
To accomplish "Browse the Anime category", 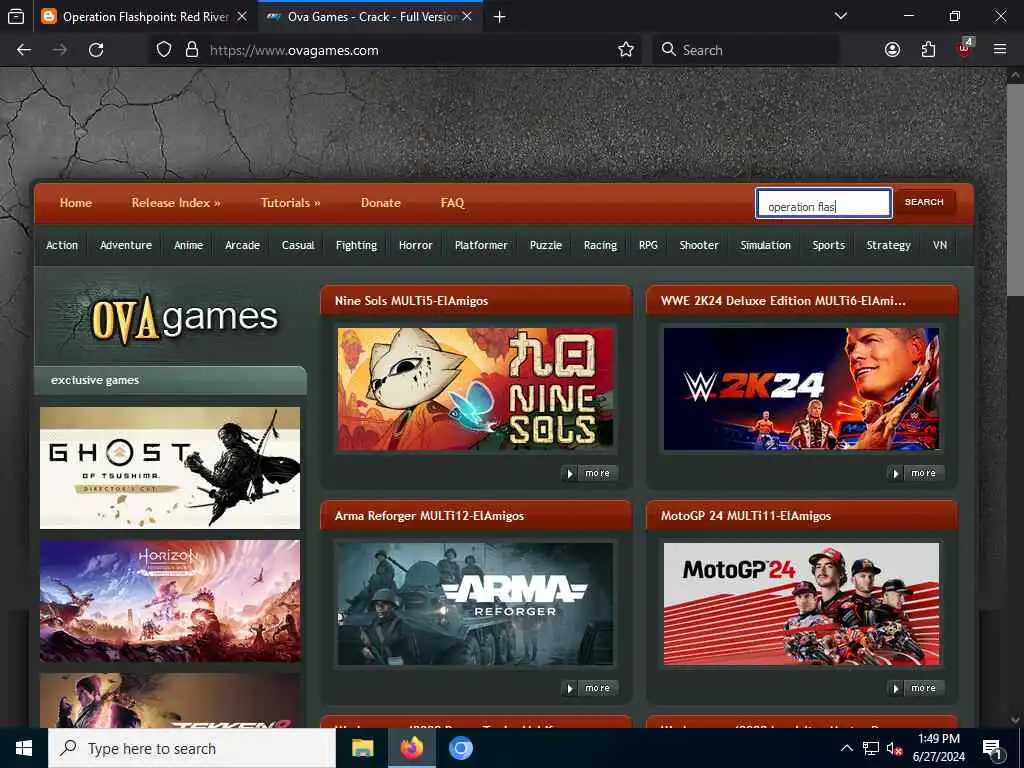I will [189, 246].
